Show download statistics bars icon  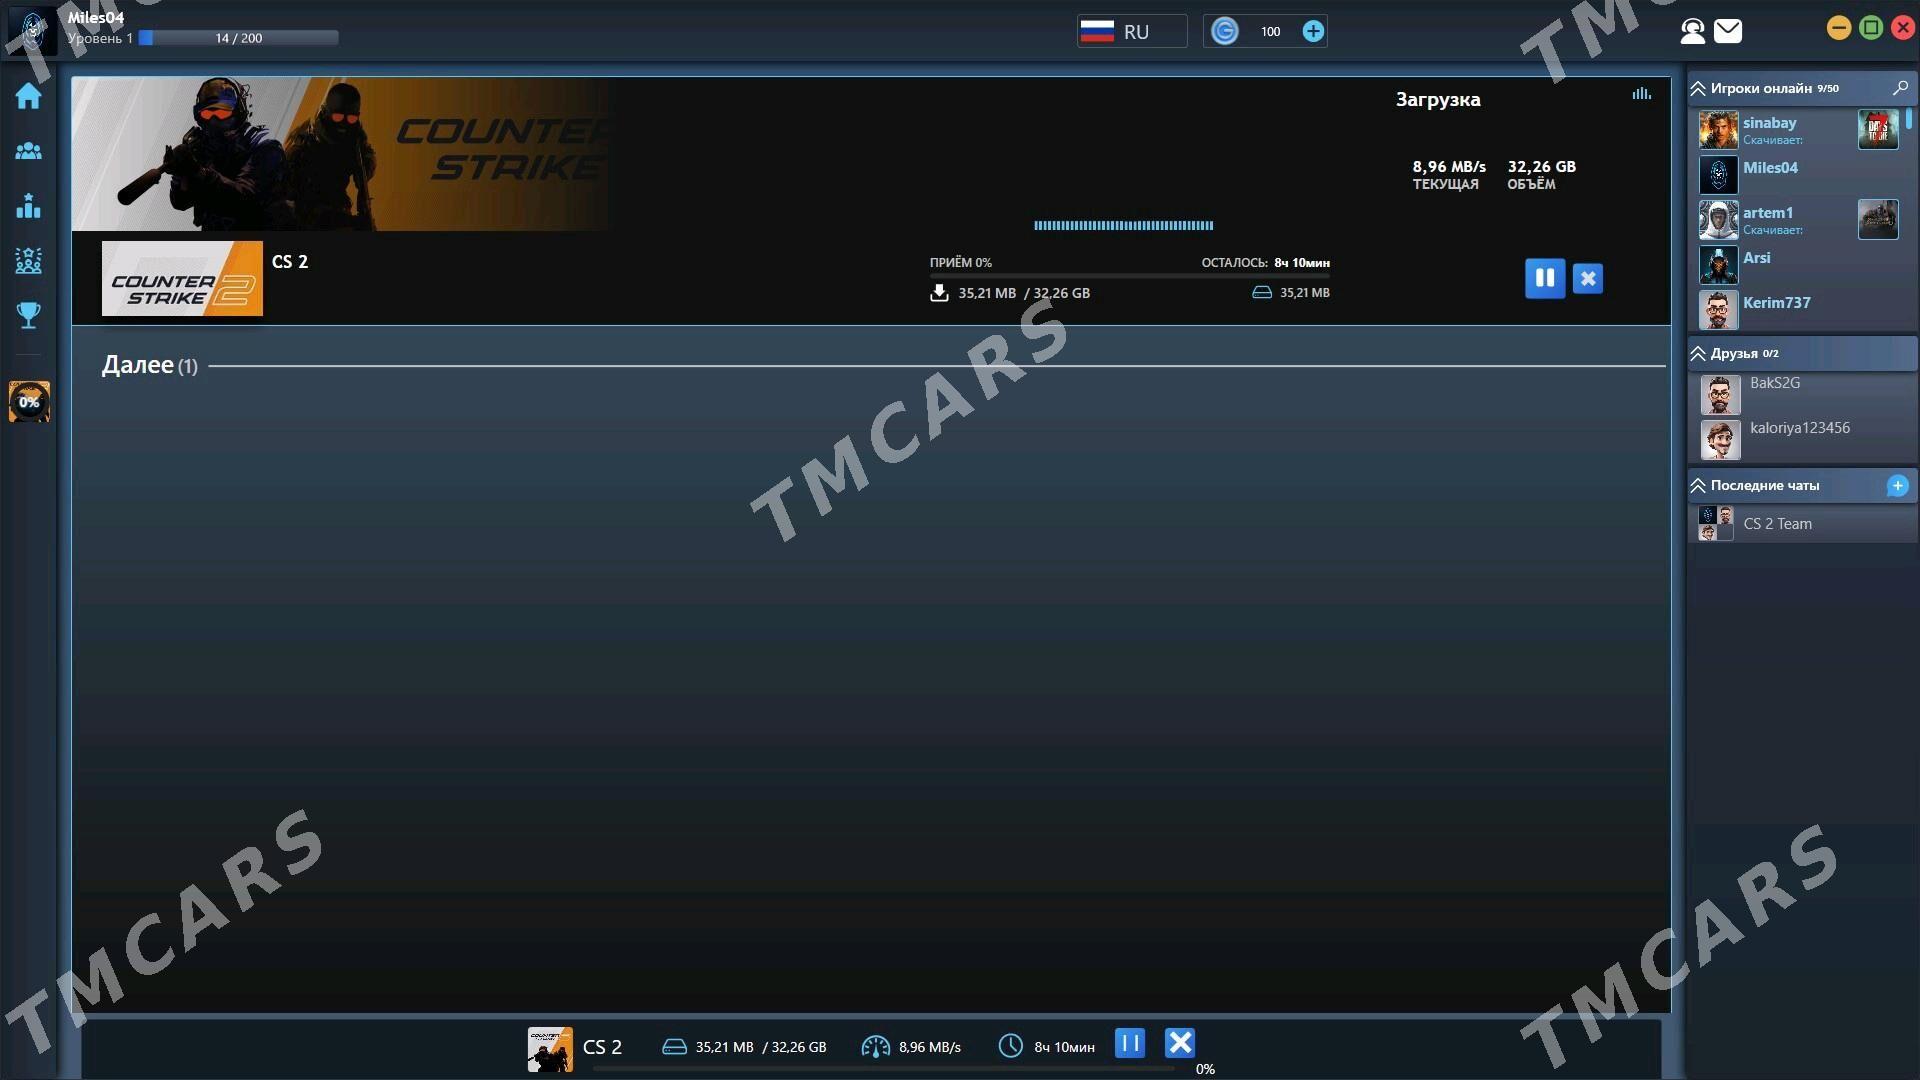tap(1641, 93)
